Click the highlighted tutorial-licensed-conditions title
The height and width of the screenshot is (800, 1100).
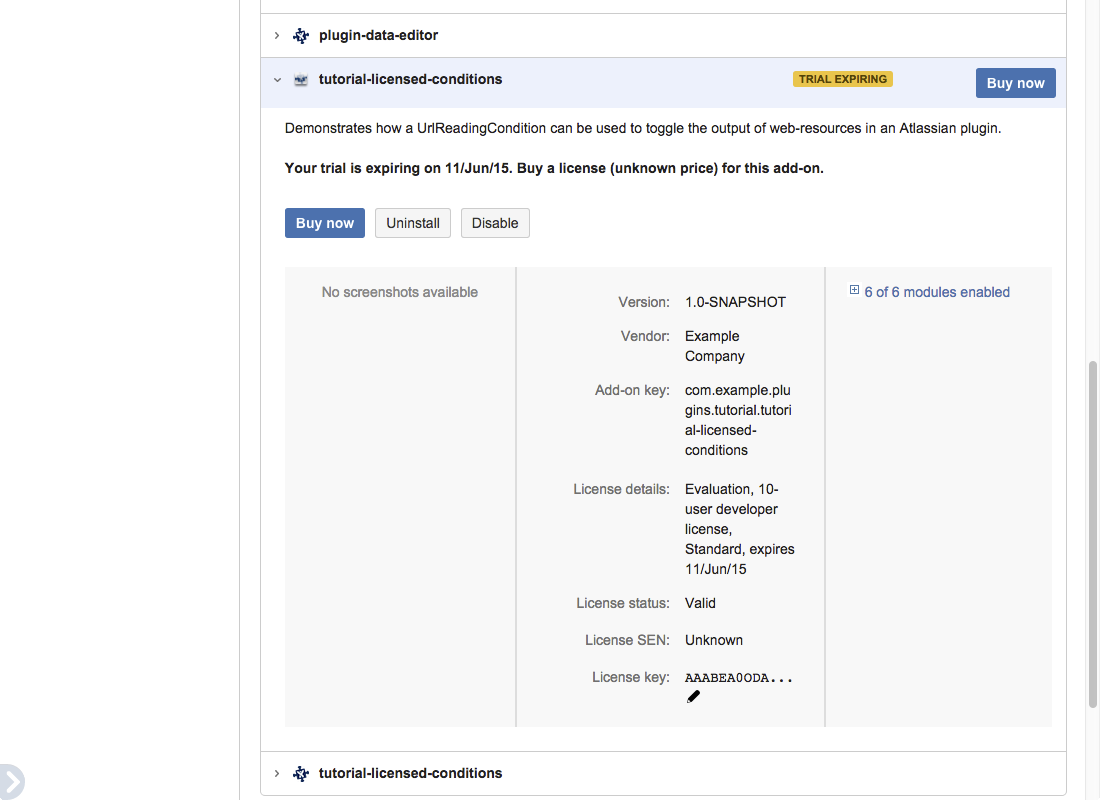click(x=410, y=79)
